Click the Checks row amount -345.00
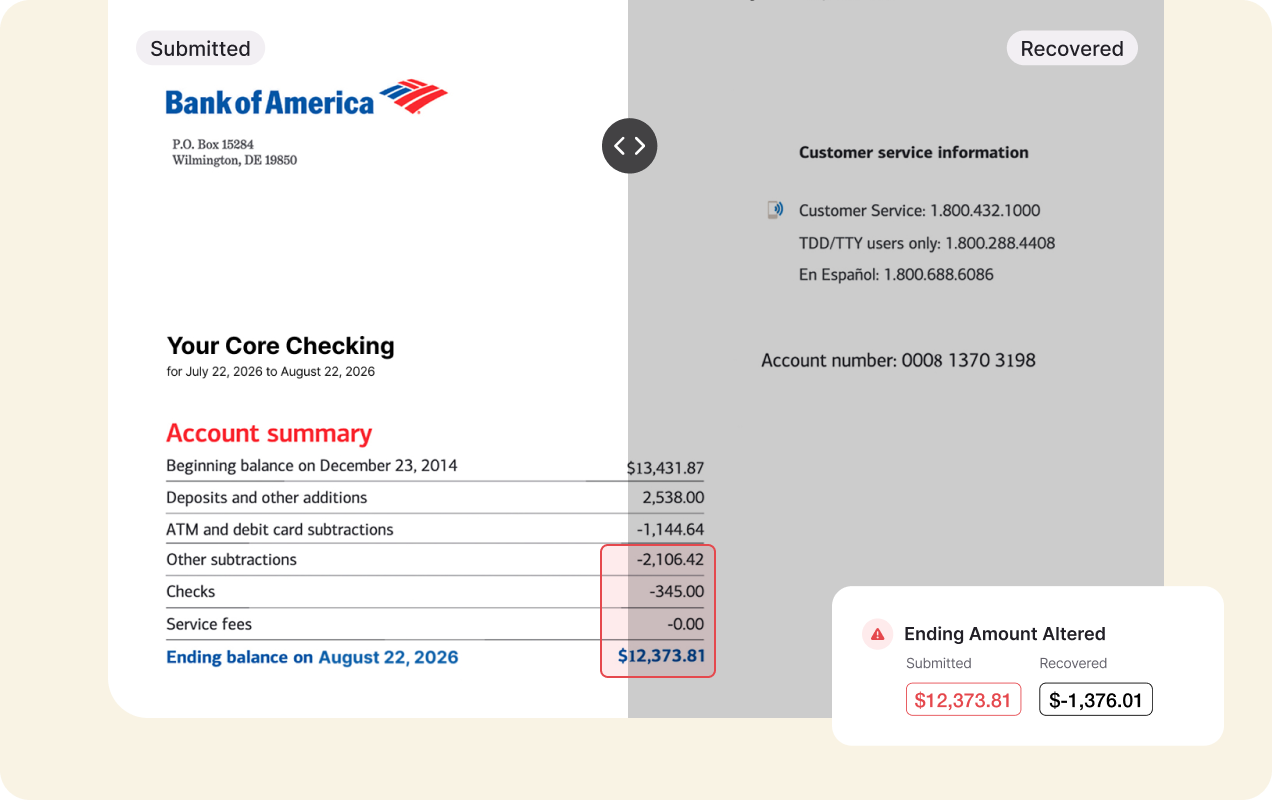 (x=676, y=592)
